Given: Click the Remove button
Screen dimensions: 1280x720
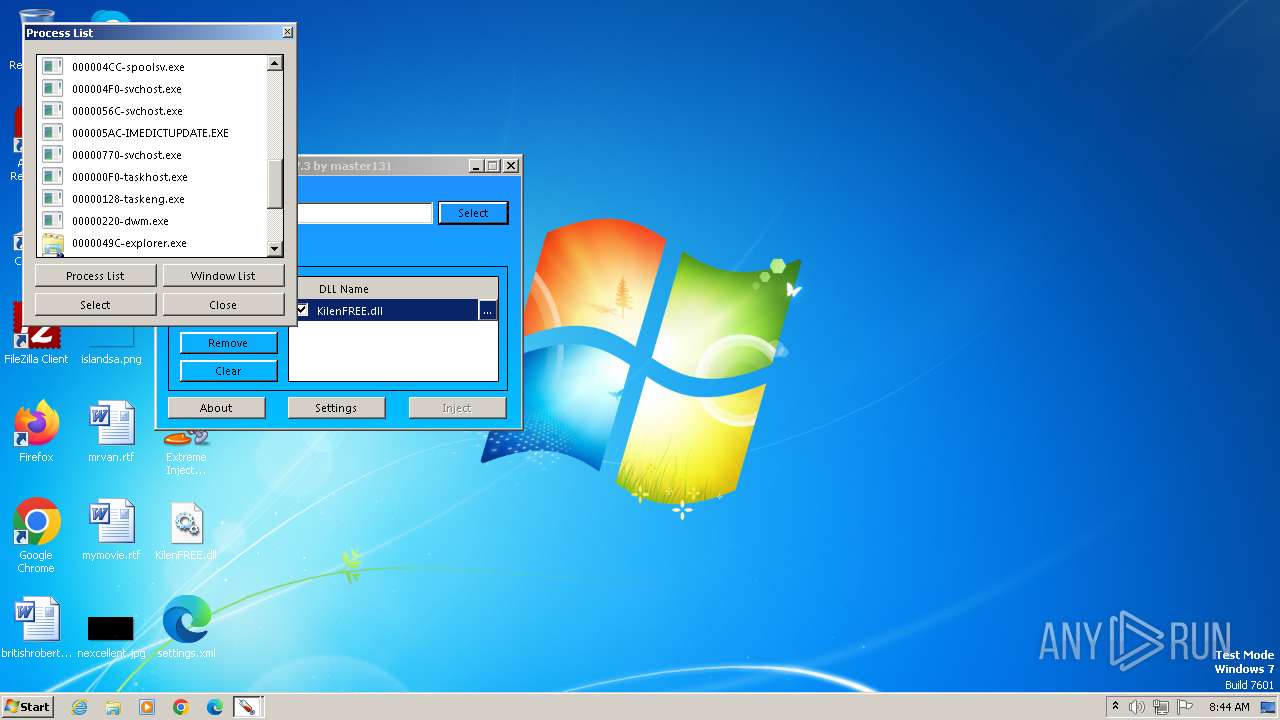Looking at the screenshot, I should point(228,343).
